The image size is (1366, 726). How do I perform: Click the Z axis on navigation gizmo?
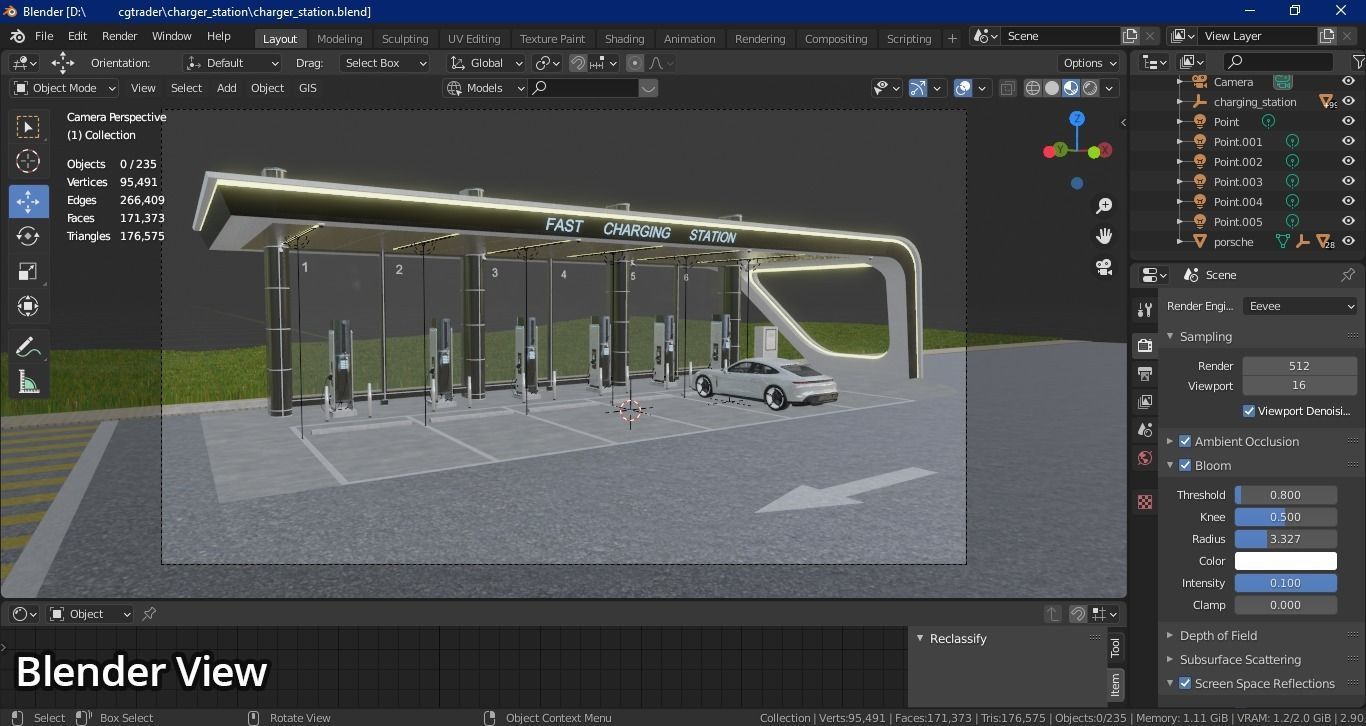click(1077, 118)
